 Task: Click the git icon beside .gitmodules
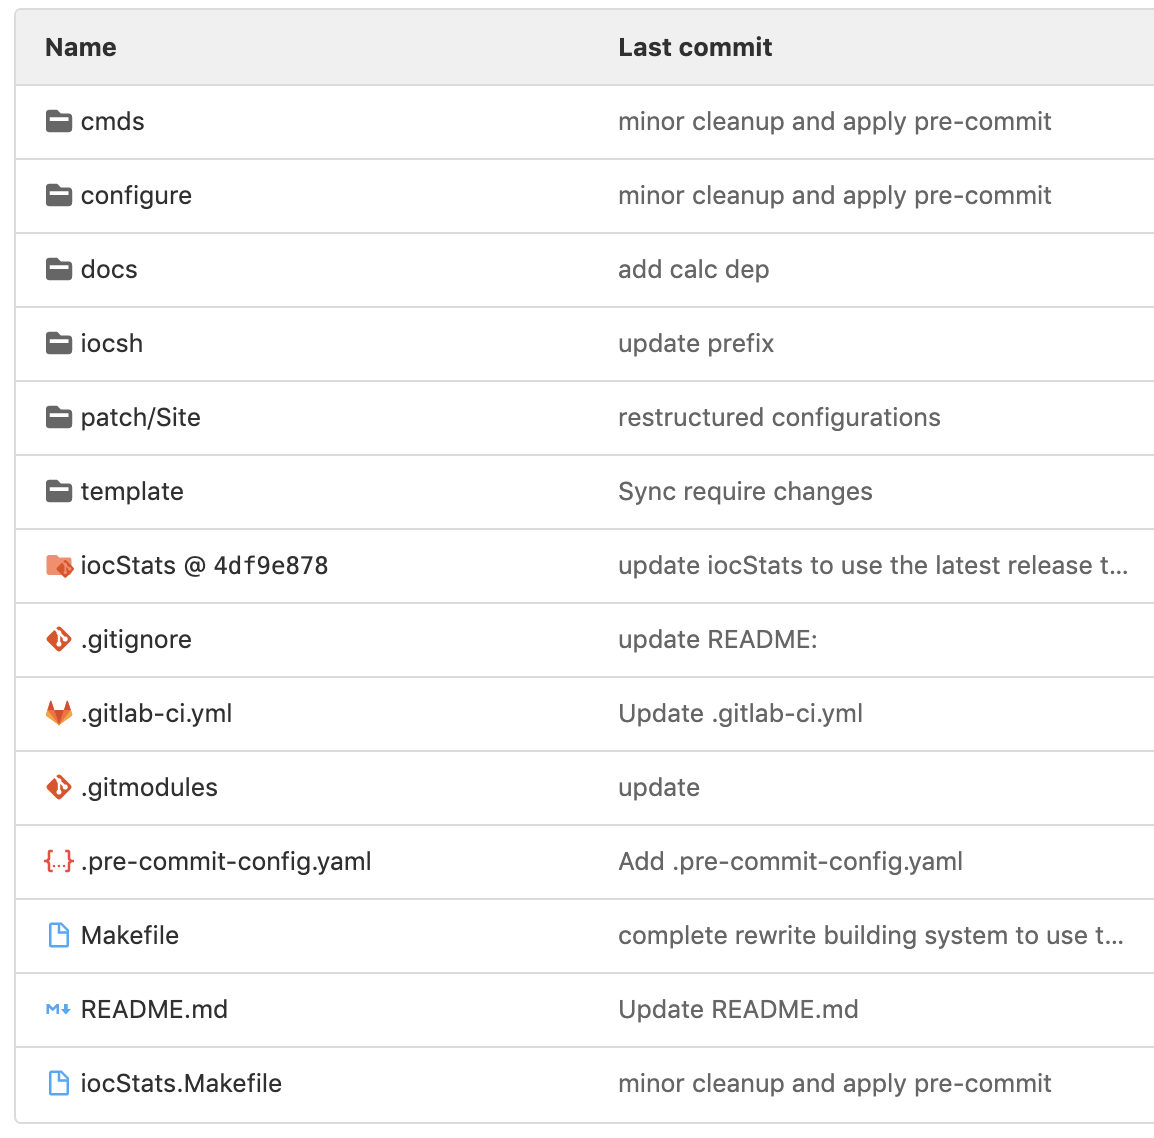click(59, 788)
